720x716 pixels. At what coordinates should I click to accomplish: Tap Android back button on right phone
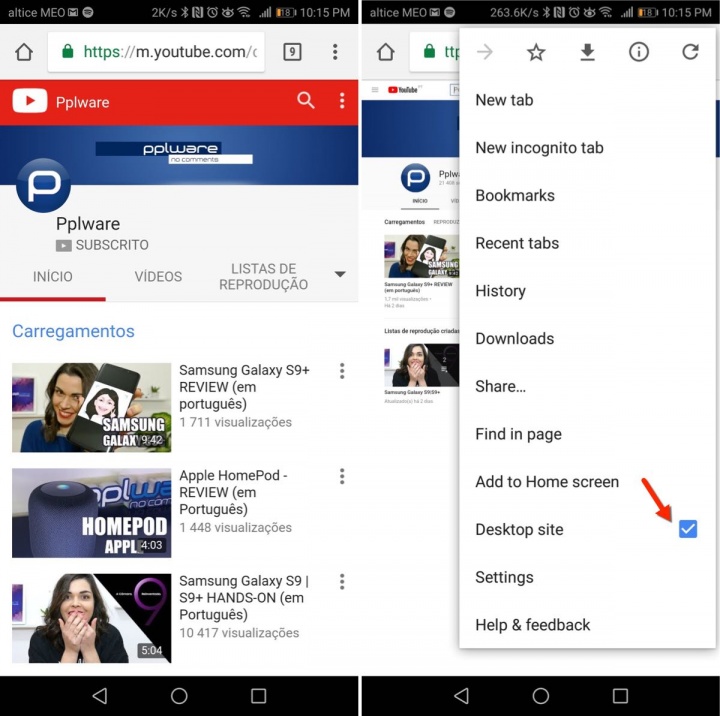[x=461, y=696]
